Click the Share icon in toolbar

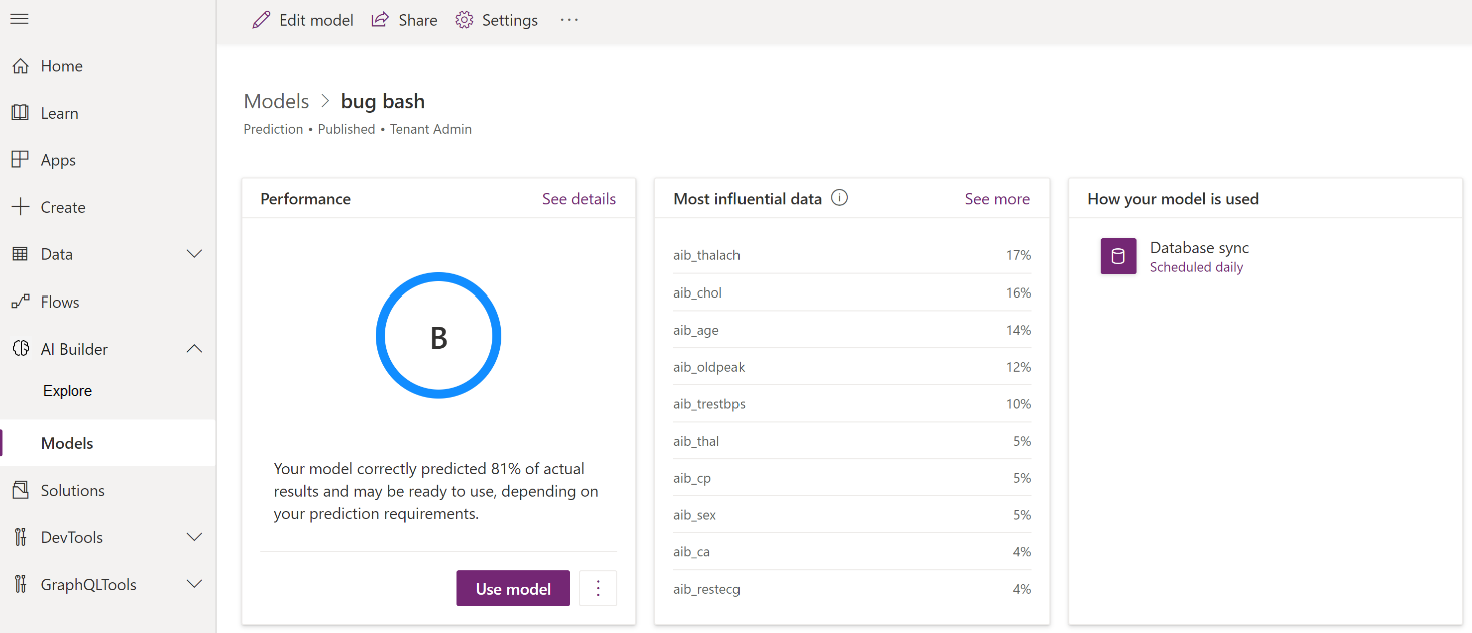point(380,20)
